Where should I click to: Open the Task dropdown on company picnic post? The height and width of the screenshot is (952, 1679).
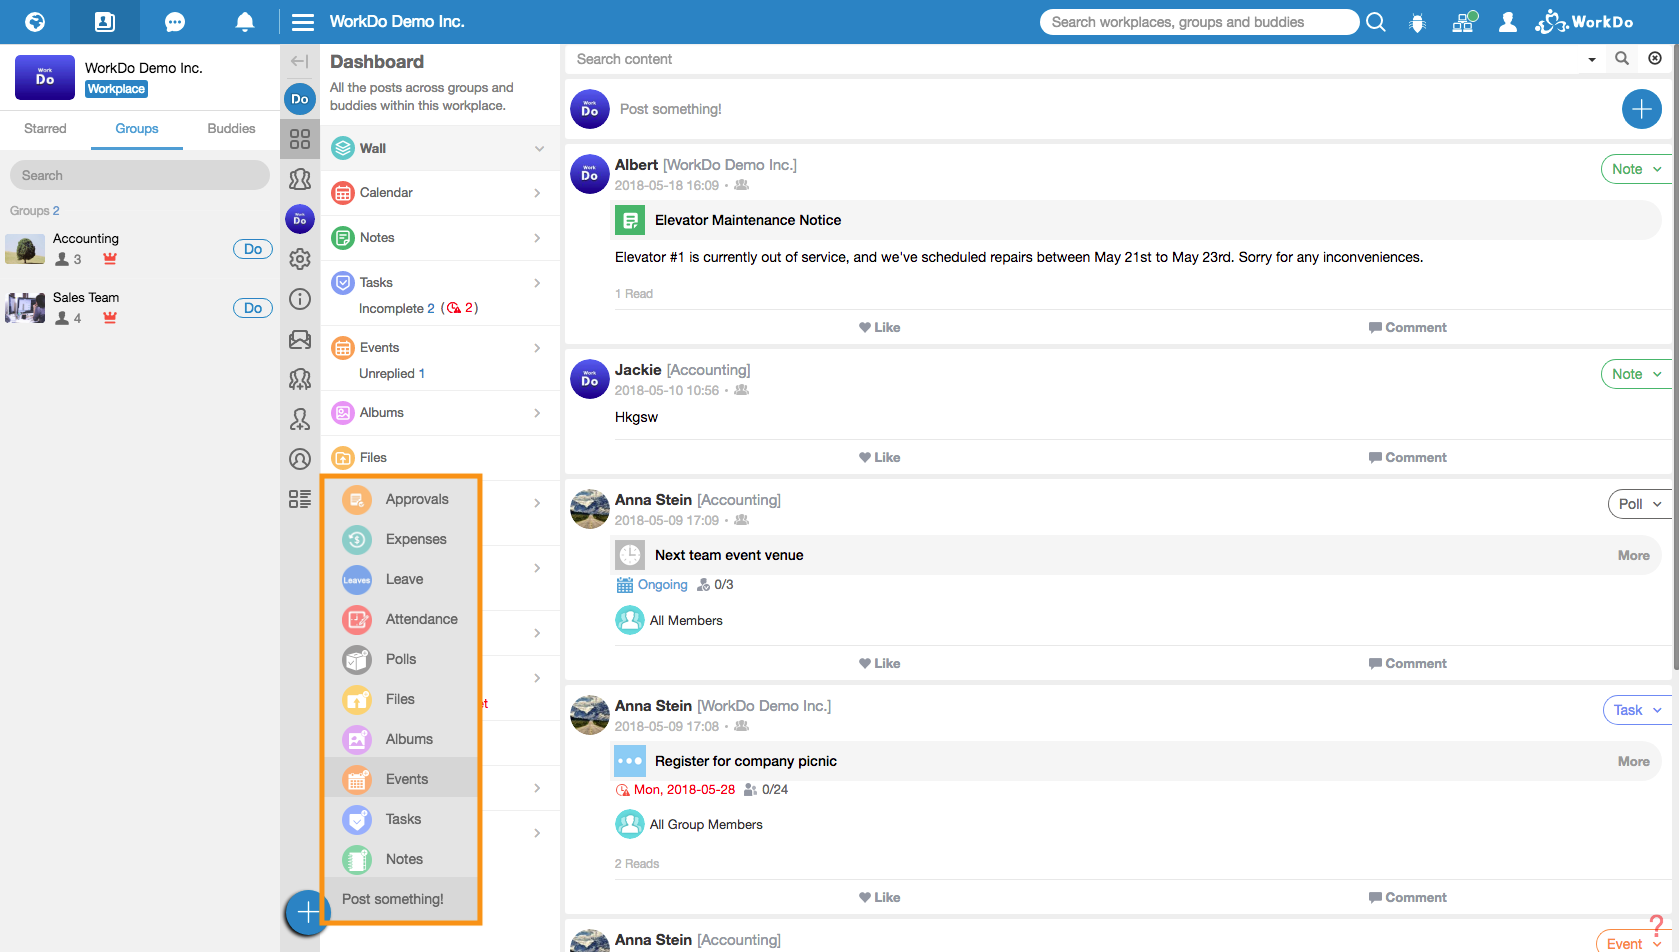[x=1637, y=710]
